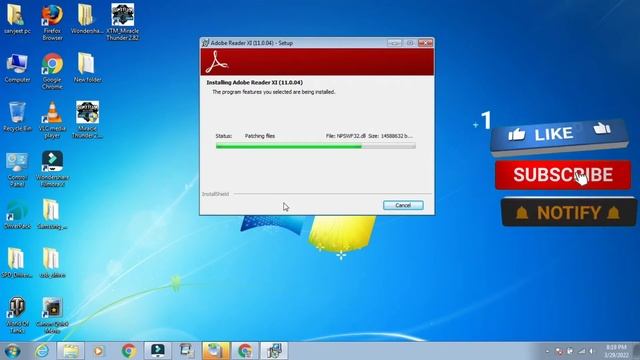
Task: Open File Explorer from the taskbar
Action: pyautogui.click(x=71, y=351)
